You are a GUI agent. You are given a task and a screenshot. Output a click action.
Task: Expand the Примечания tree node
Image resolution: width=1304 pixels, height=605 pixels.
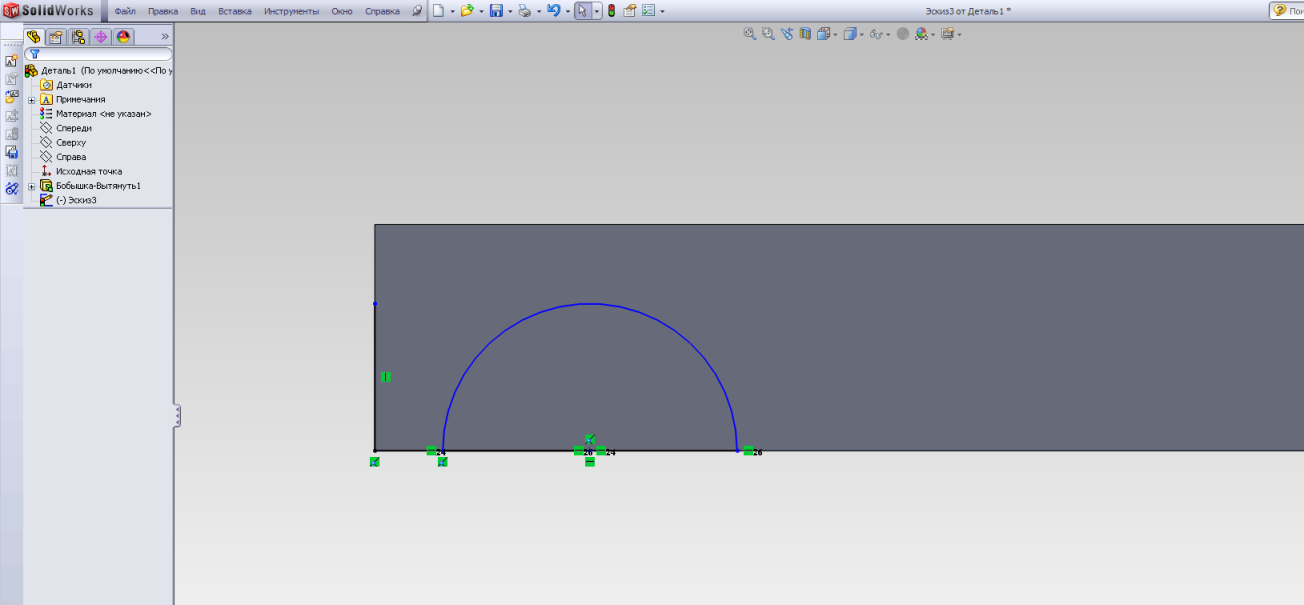point(31,100)
